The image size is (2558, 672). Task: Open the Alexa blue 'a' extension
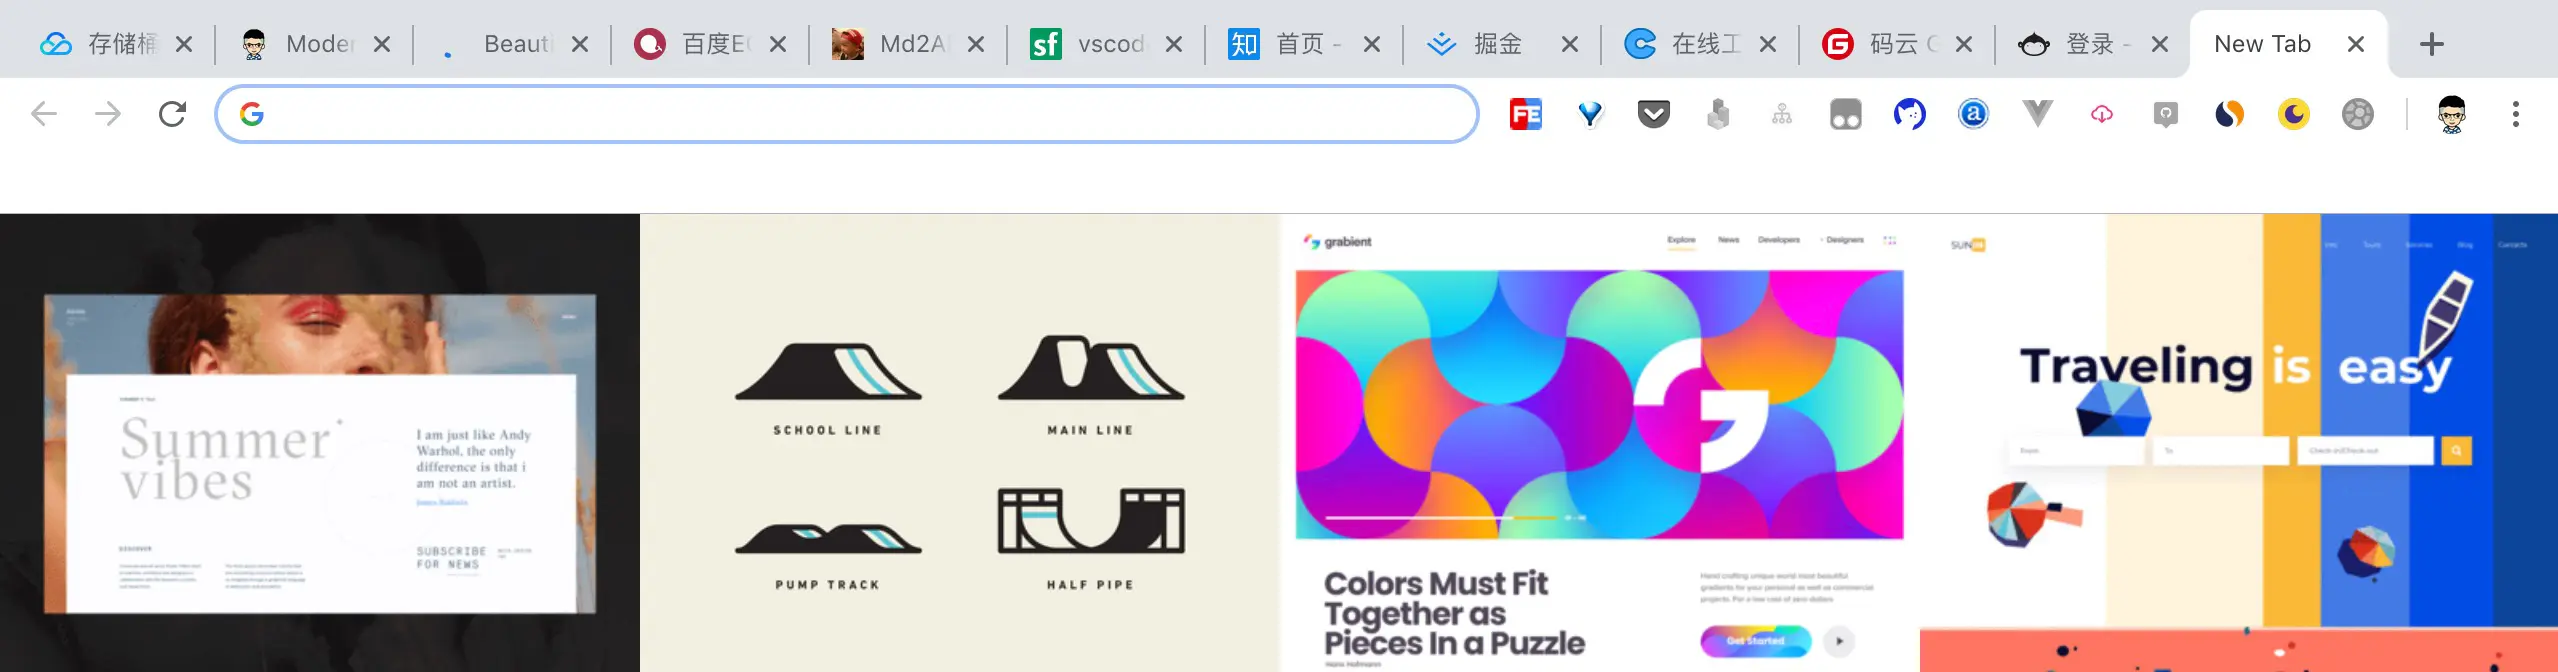pyautogui.click(x=1973, y=115)
